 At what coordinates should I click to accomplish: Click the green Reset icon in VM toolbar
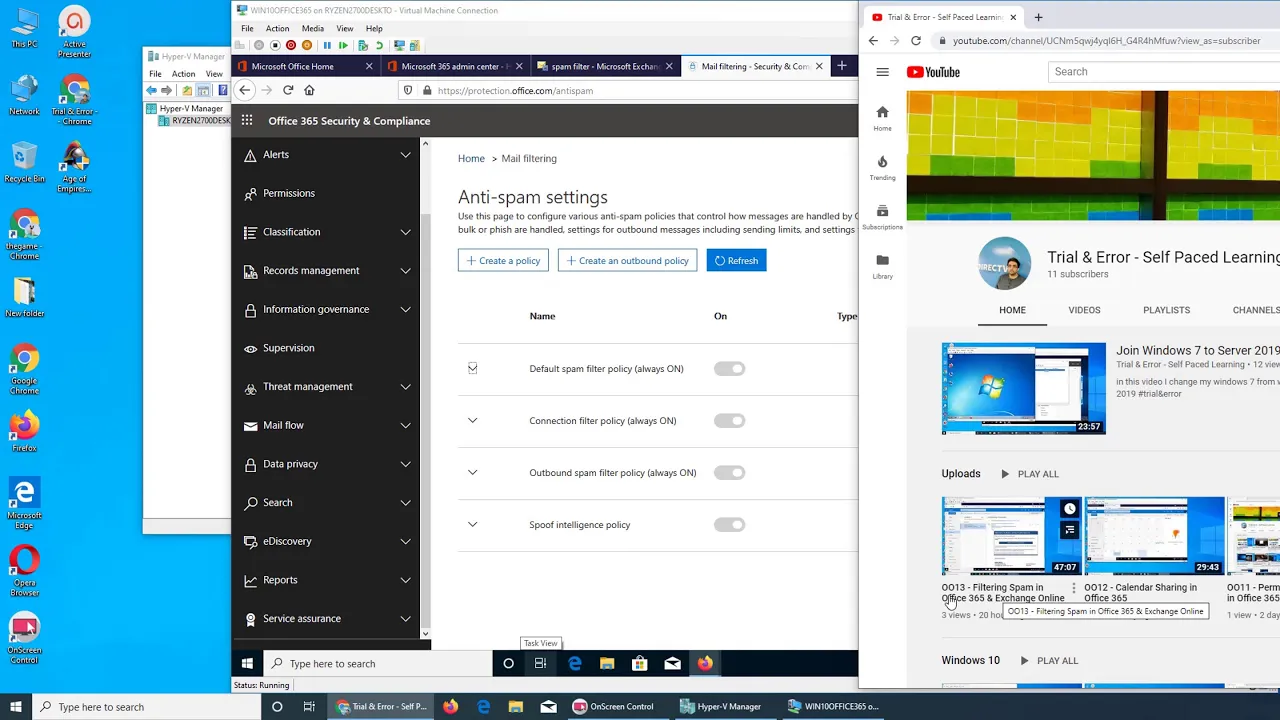343,45
